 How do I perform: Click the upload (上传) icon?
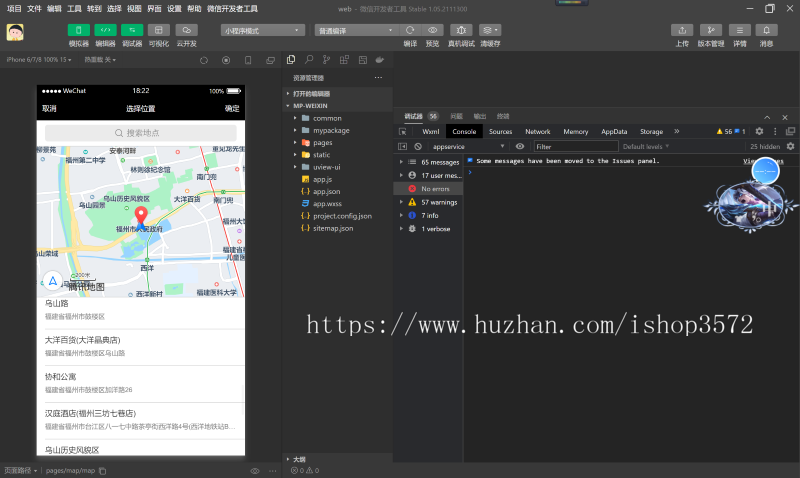pyautogui.click(x=682, y=30)
